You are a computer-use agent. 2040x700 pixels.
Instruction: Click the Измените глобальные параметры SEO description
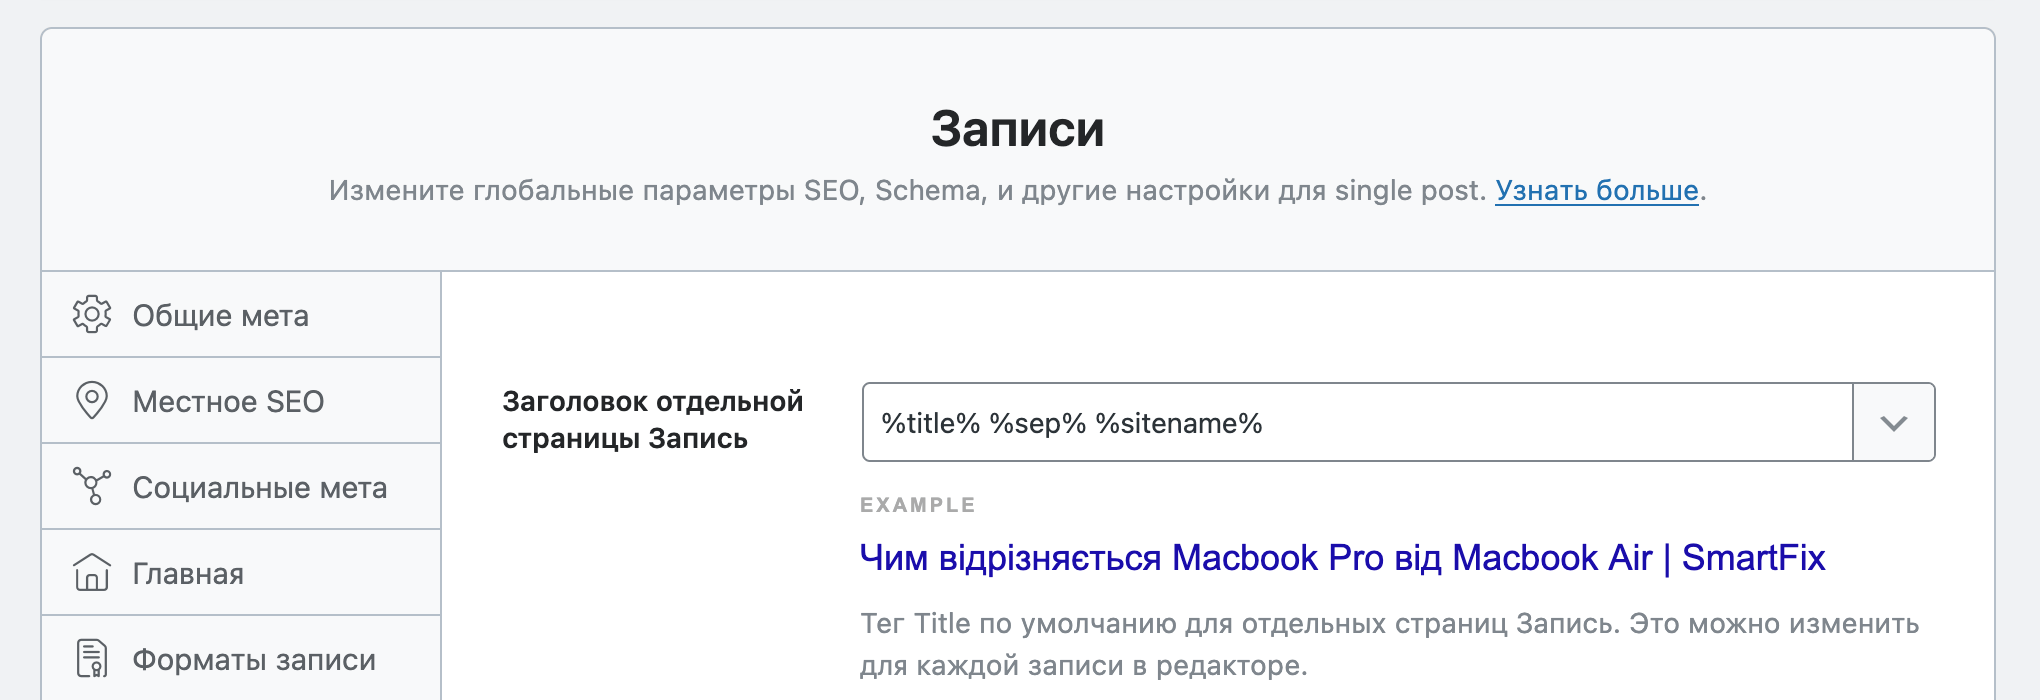(x=907, y=190)
